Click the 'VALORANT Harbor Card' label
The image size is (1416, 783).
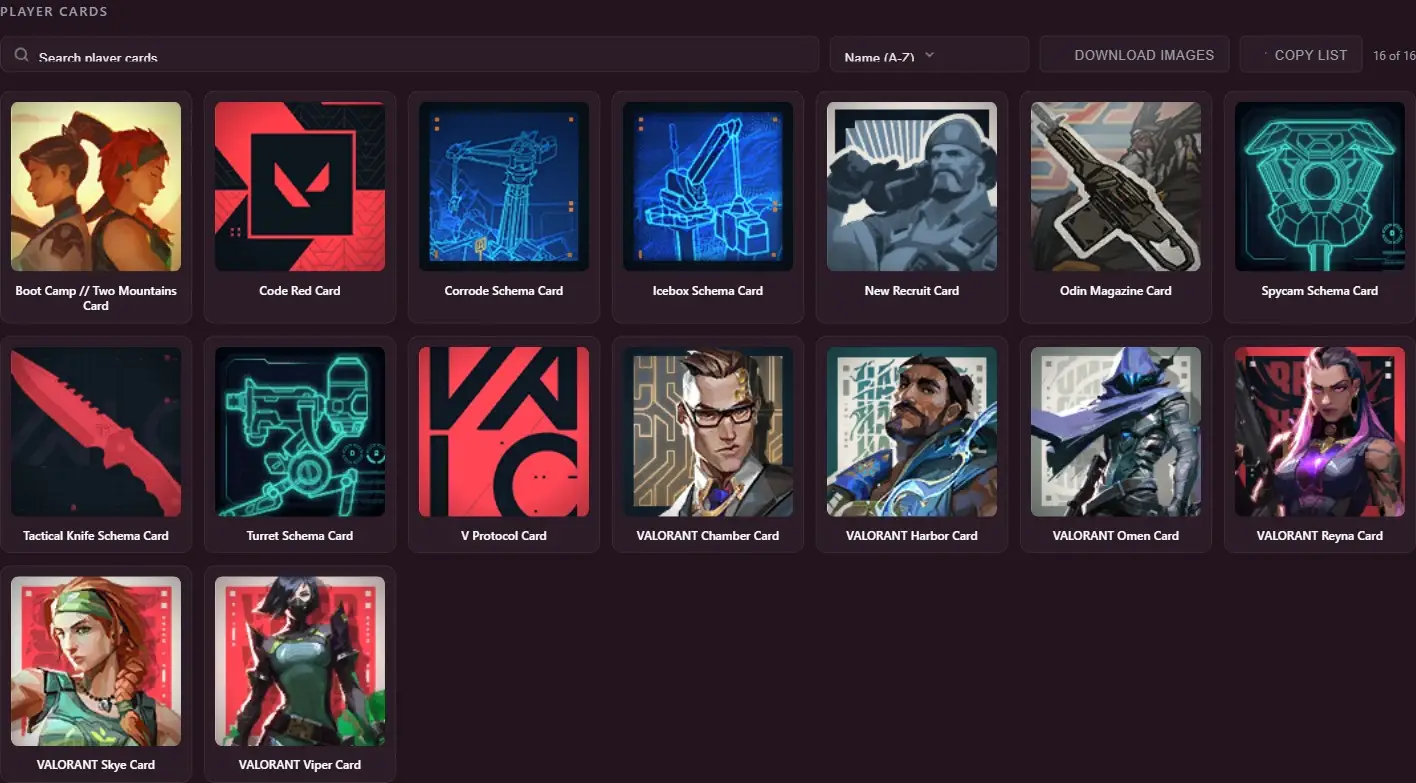click(x=912, y=536)
